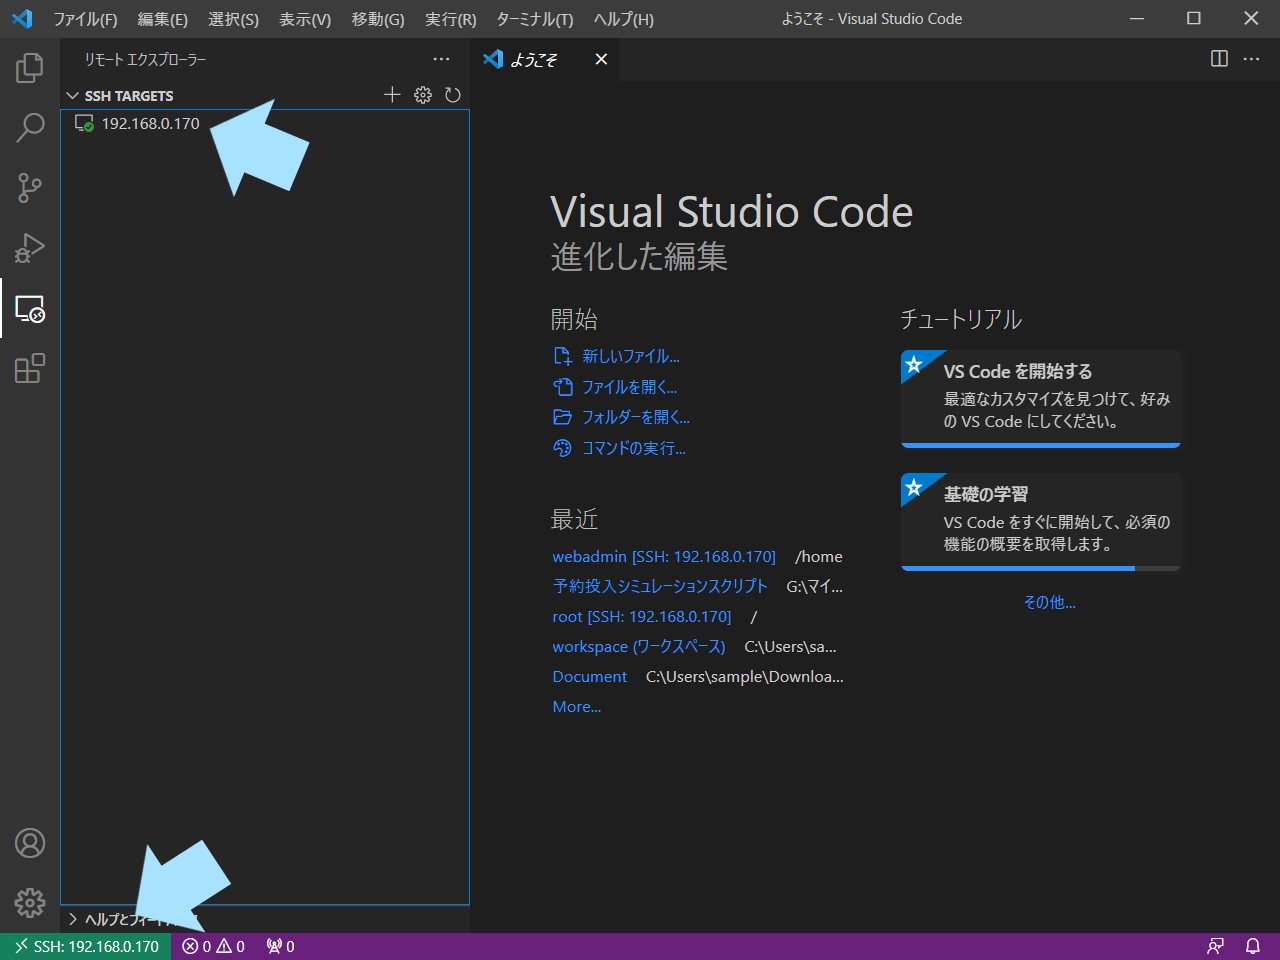Split the editor to the right
1280x960 pixels.
[x=1219, y=59]
